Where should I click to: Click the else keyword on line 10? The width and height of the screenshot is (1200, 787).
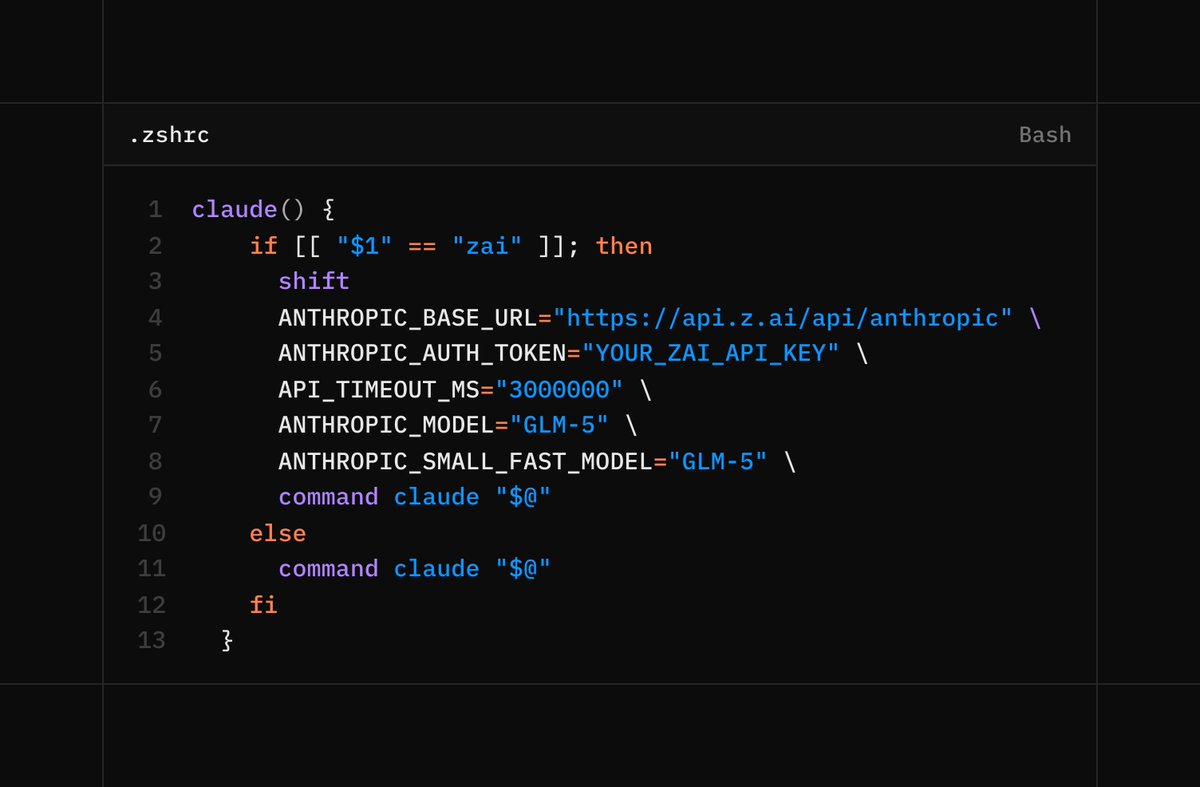[277, 533]
